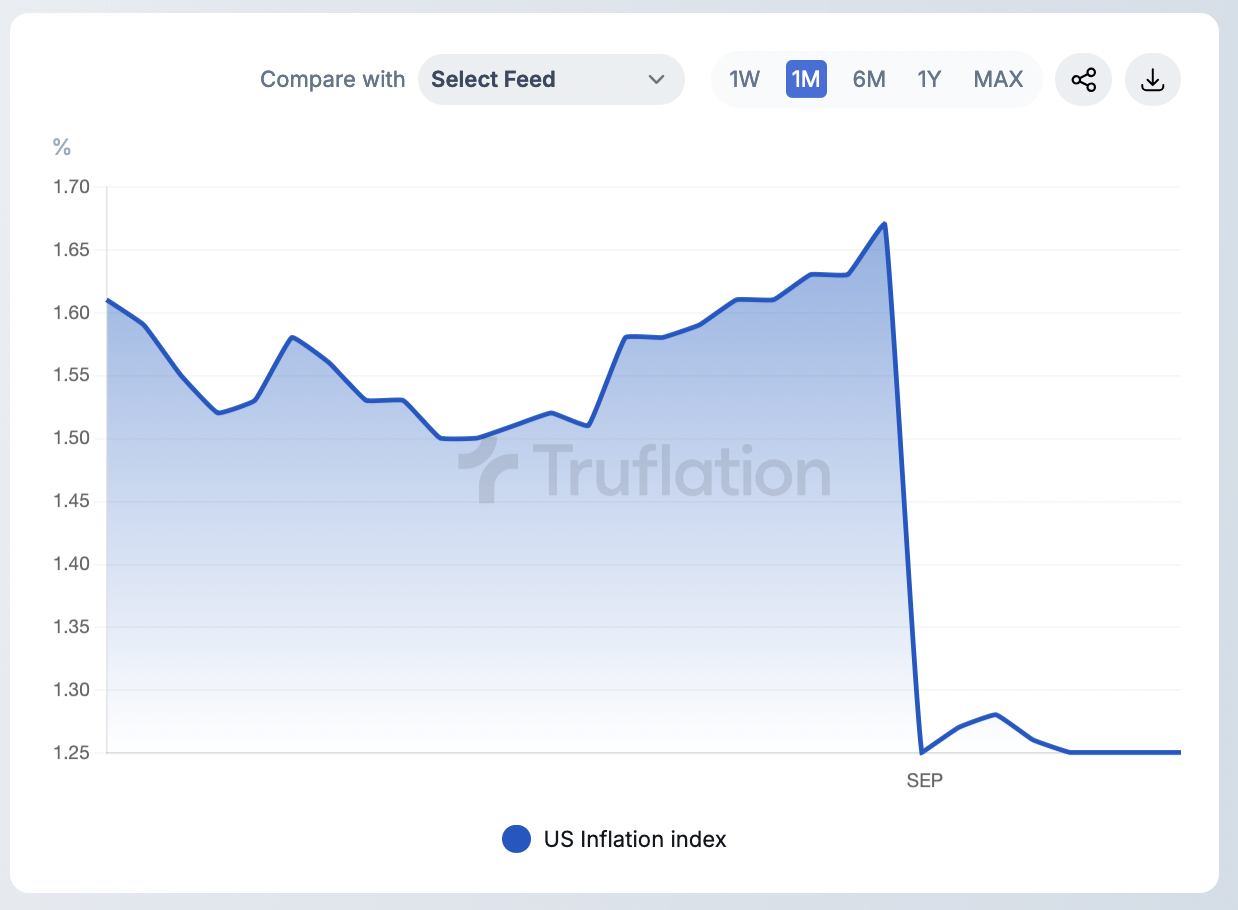Toggle the US Inflation index legend dot
Viewport: 1238px width, 910px height.
click(x=516, y=839)
